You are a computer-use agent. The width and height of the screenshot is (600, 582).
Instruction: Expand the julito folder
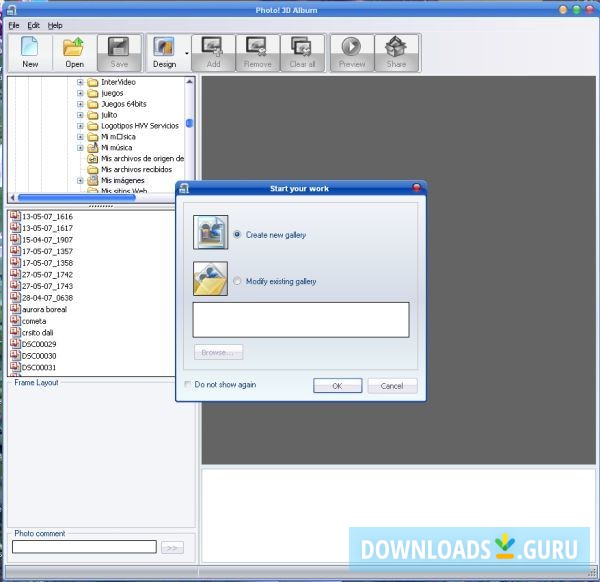(x=80, y=115)
